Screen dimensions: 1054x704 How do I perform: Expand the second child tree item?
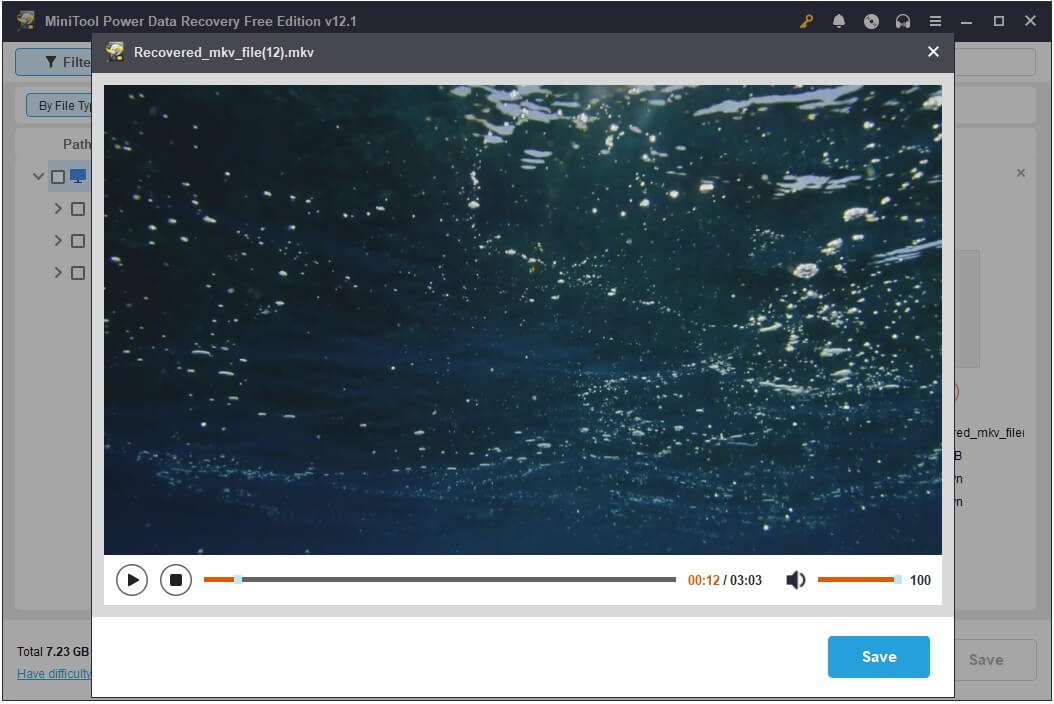(58, 241)
